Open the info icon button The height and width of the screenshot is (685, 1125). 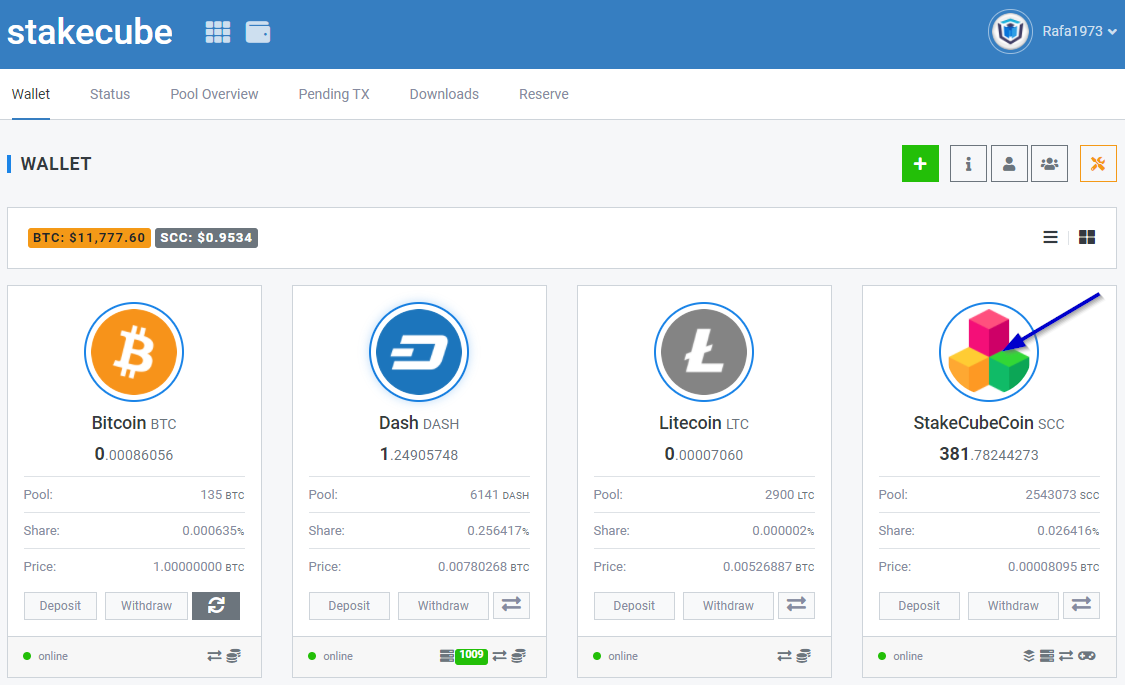click(x=968, y=164)
